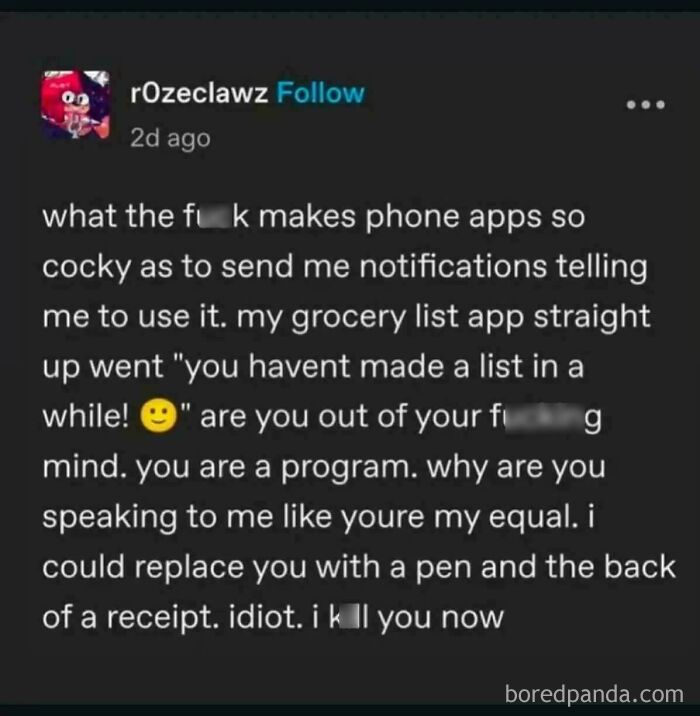Click the word 'program' in the post
This screenshot has height=716, width=700.
349,469
